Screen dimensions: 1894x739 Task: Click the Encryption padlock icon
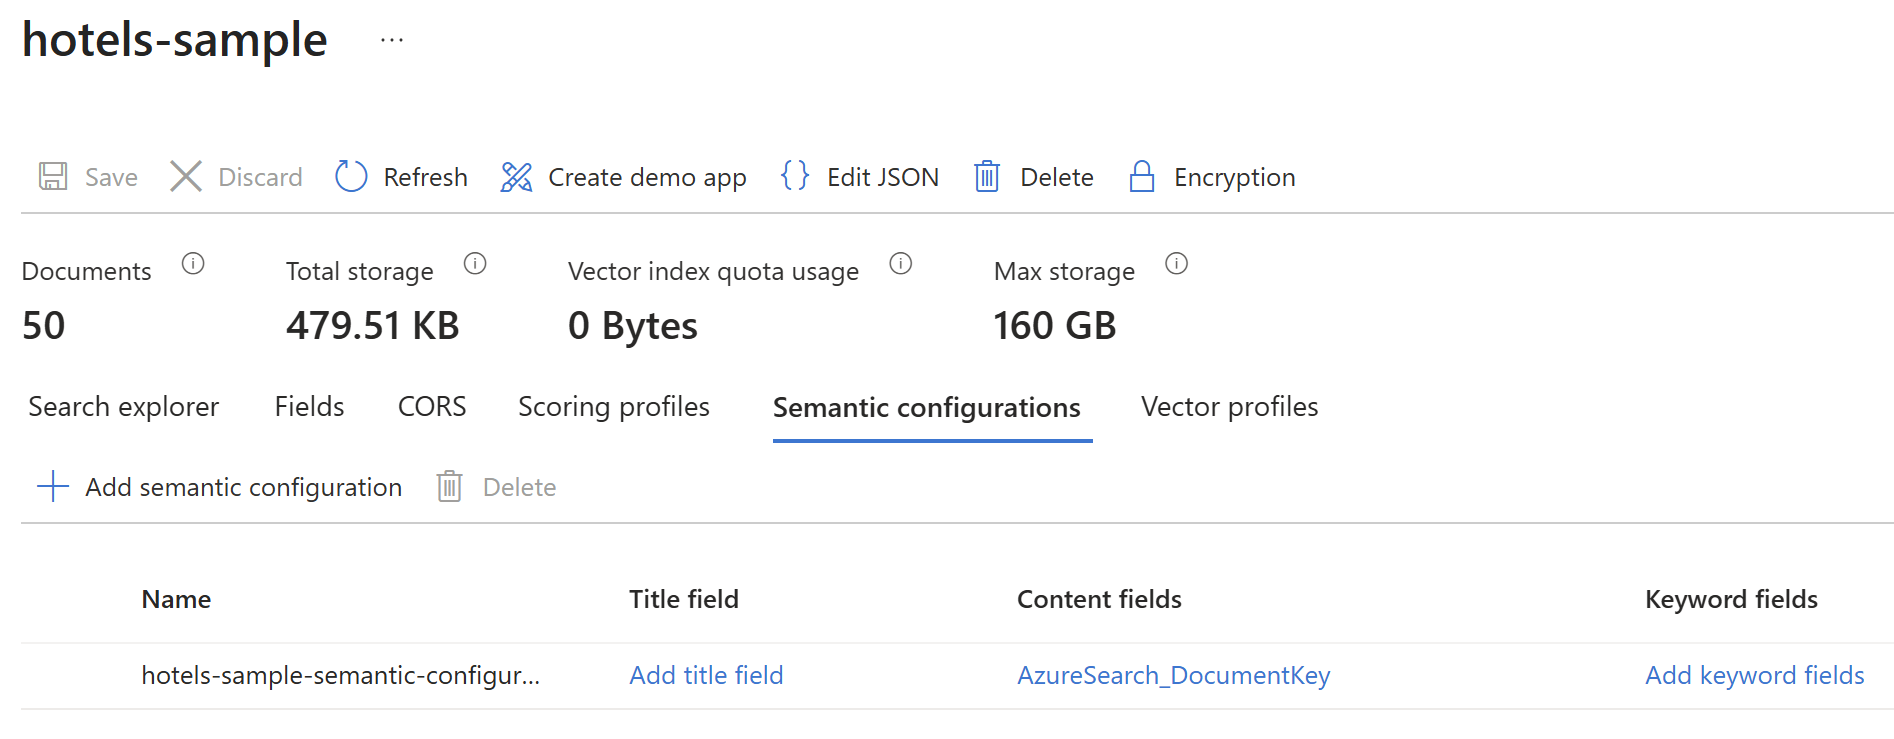(x=1142, y=177)
